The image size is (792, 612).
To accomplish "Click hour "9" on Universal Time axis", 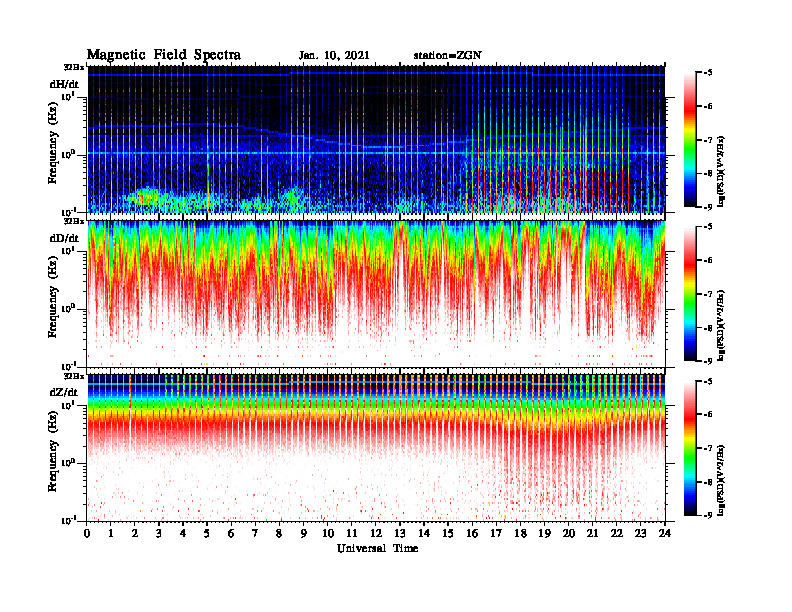I will 304,533.
